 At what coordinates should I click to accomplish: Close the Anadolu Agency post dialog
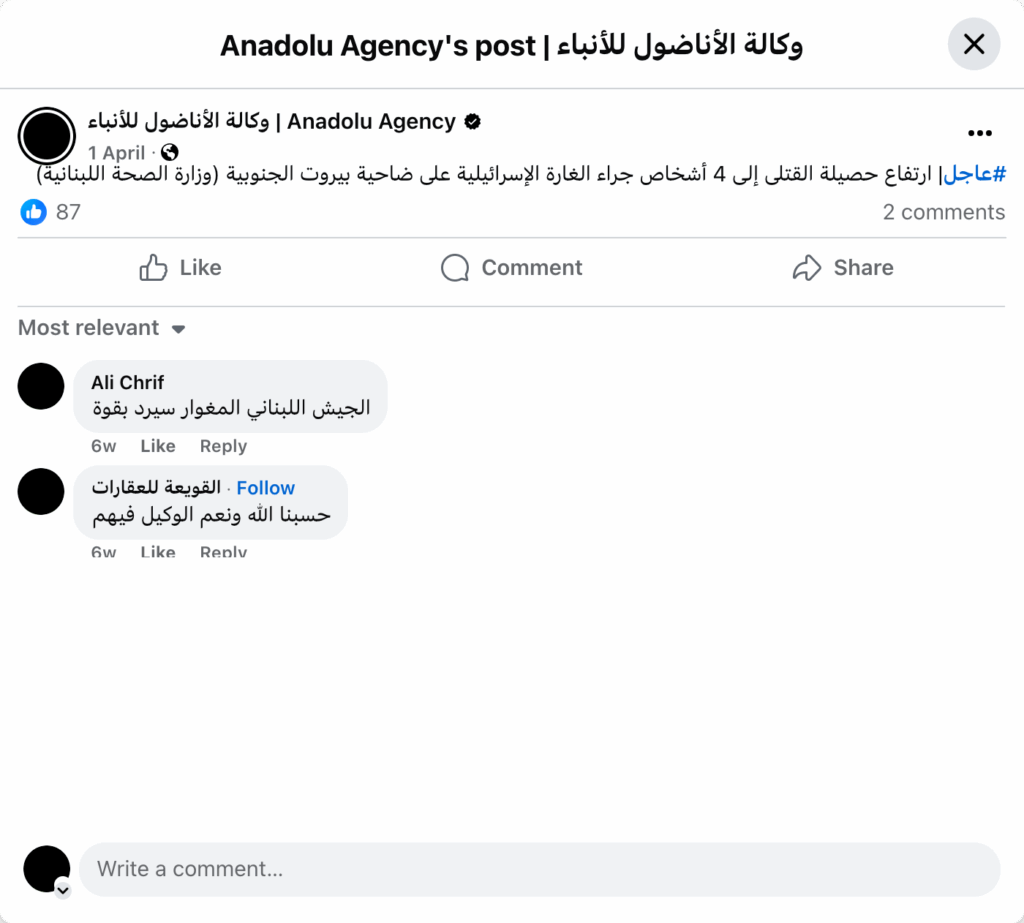(973, 44)
